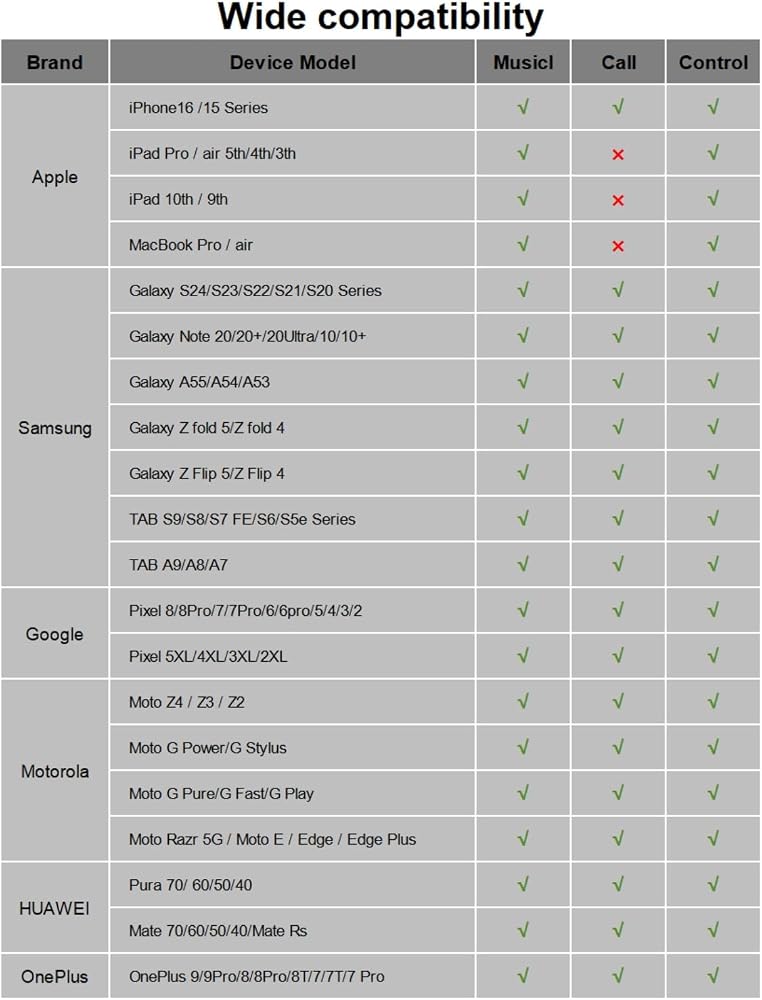Click iPhone16 Music green checkmark

(523, 107)
